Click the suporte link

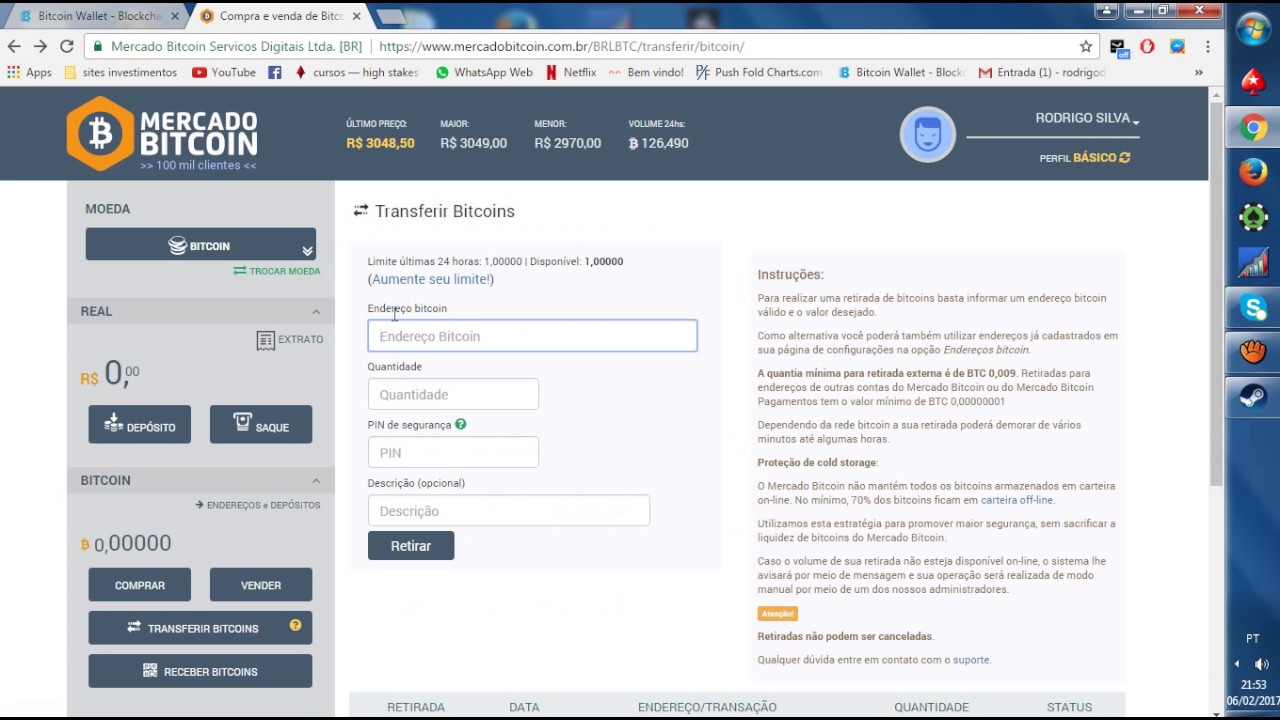click(971, 660)
